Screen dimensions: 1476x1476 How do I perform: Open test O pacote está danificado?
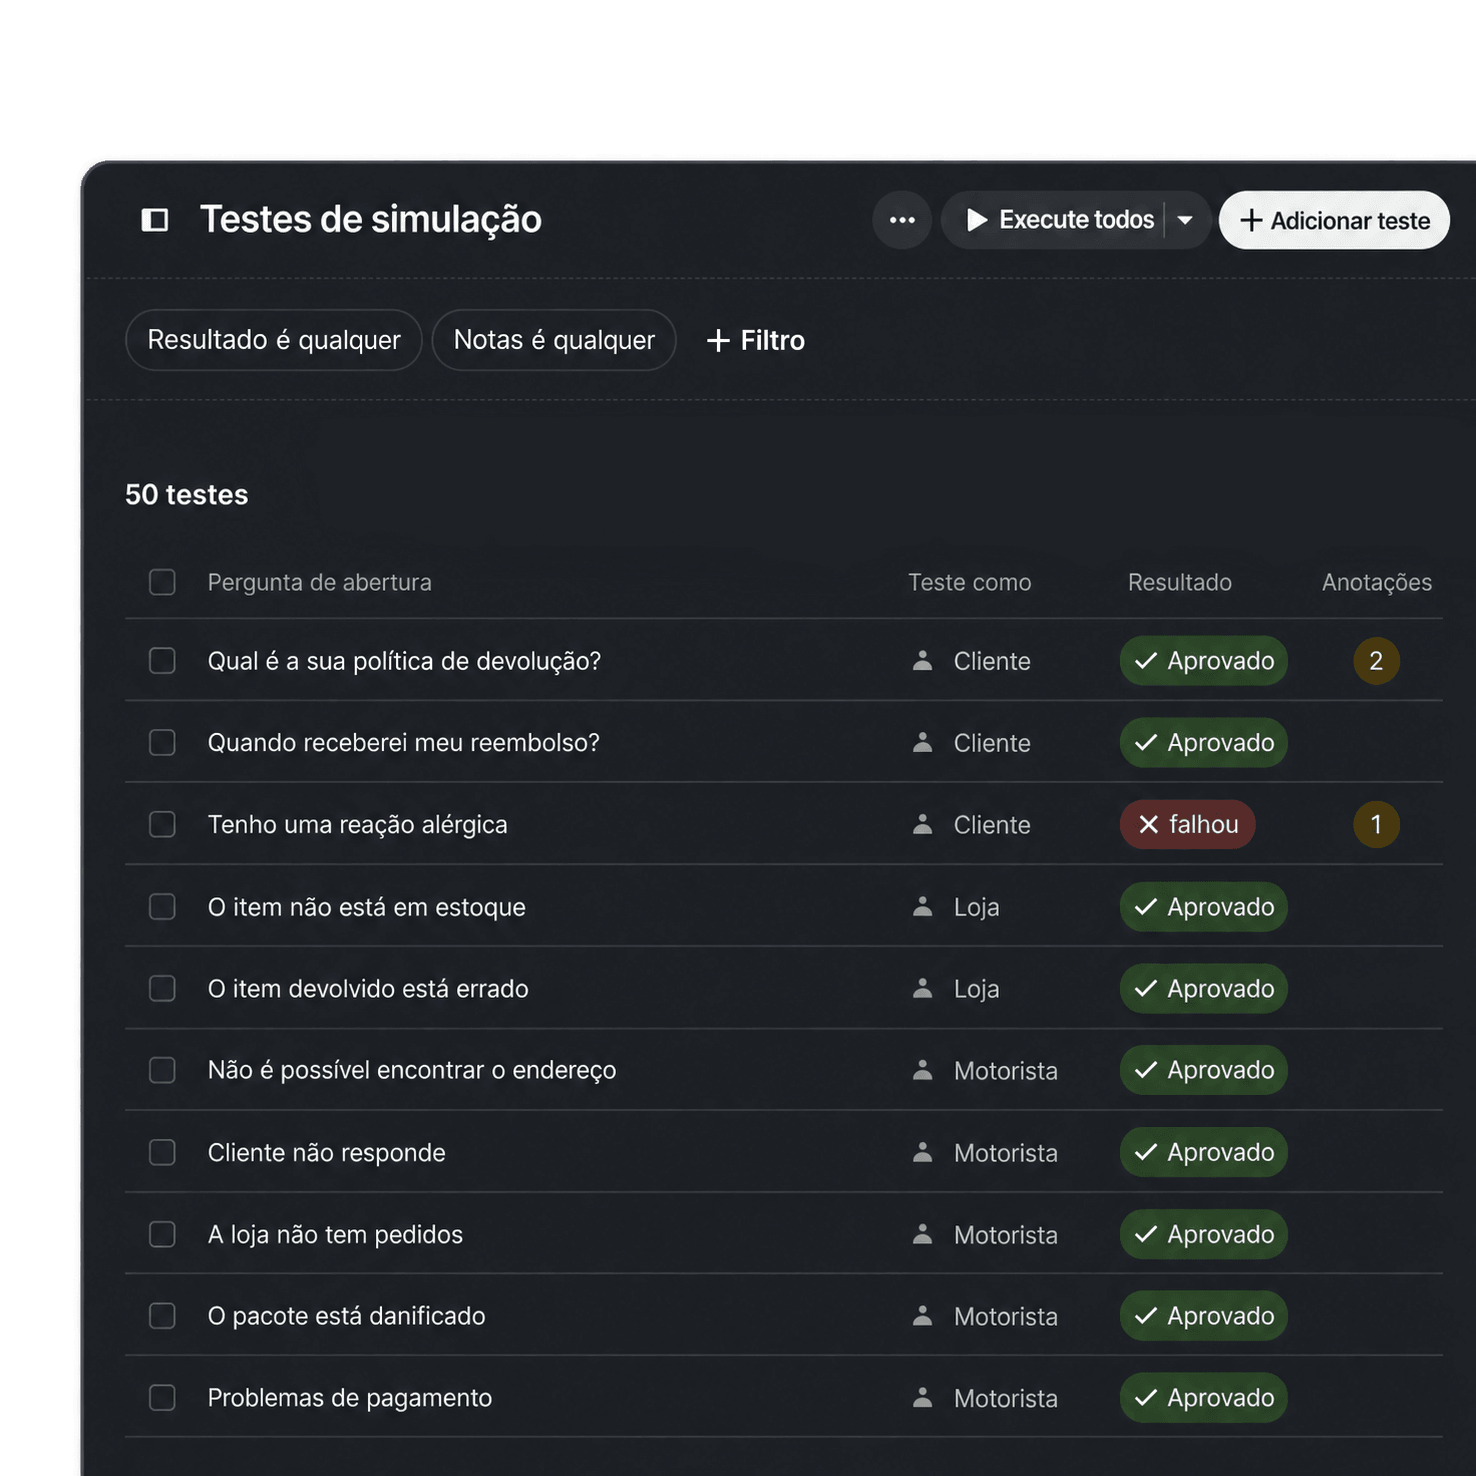[346, 1316]
